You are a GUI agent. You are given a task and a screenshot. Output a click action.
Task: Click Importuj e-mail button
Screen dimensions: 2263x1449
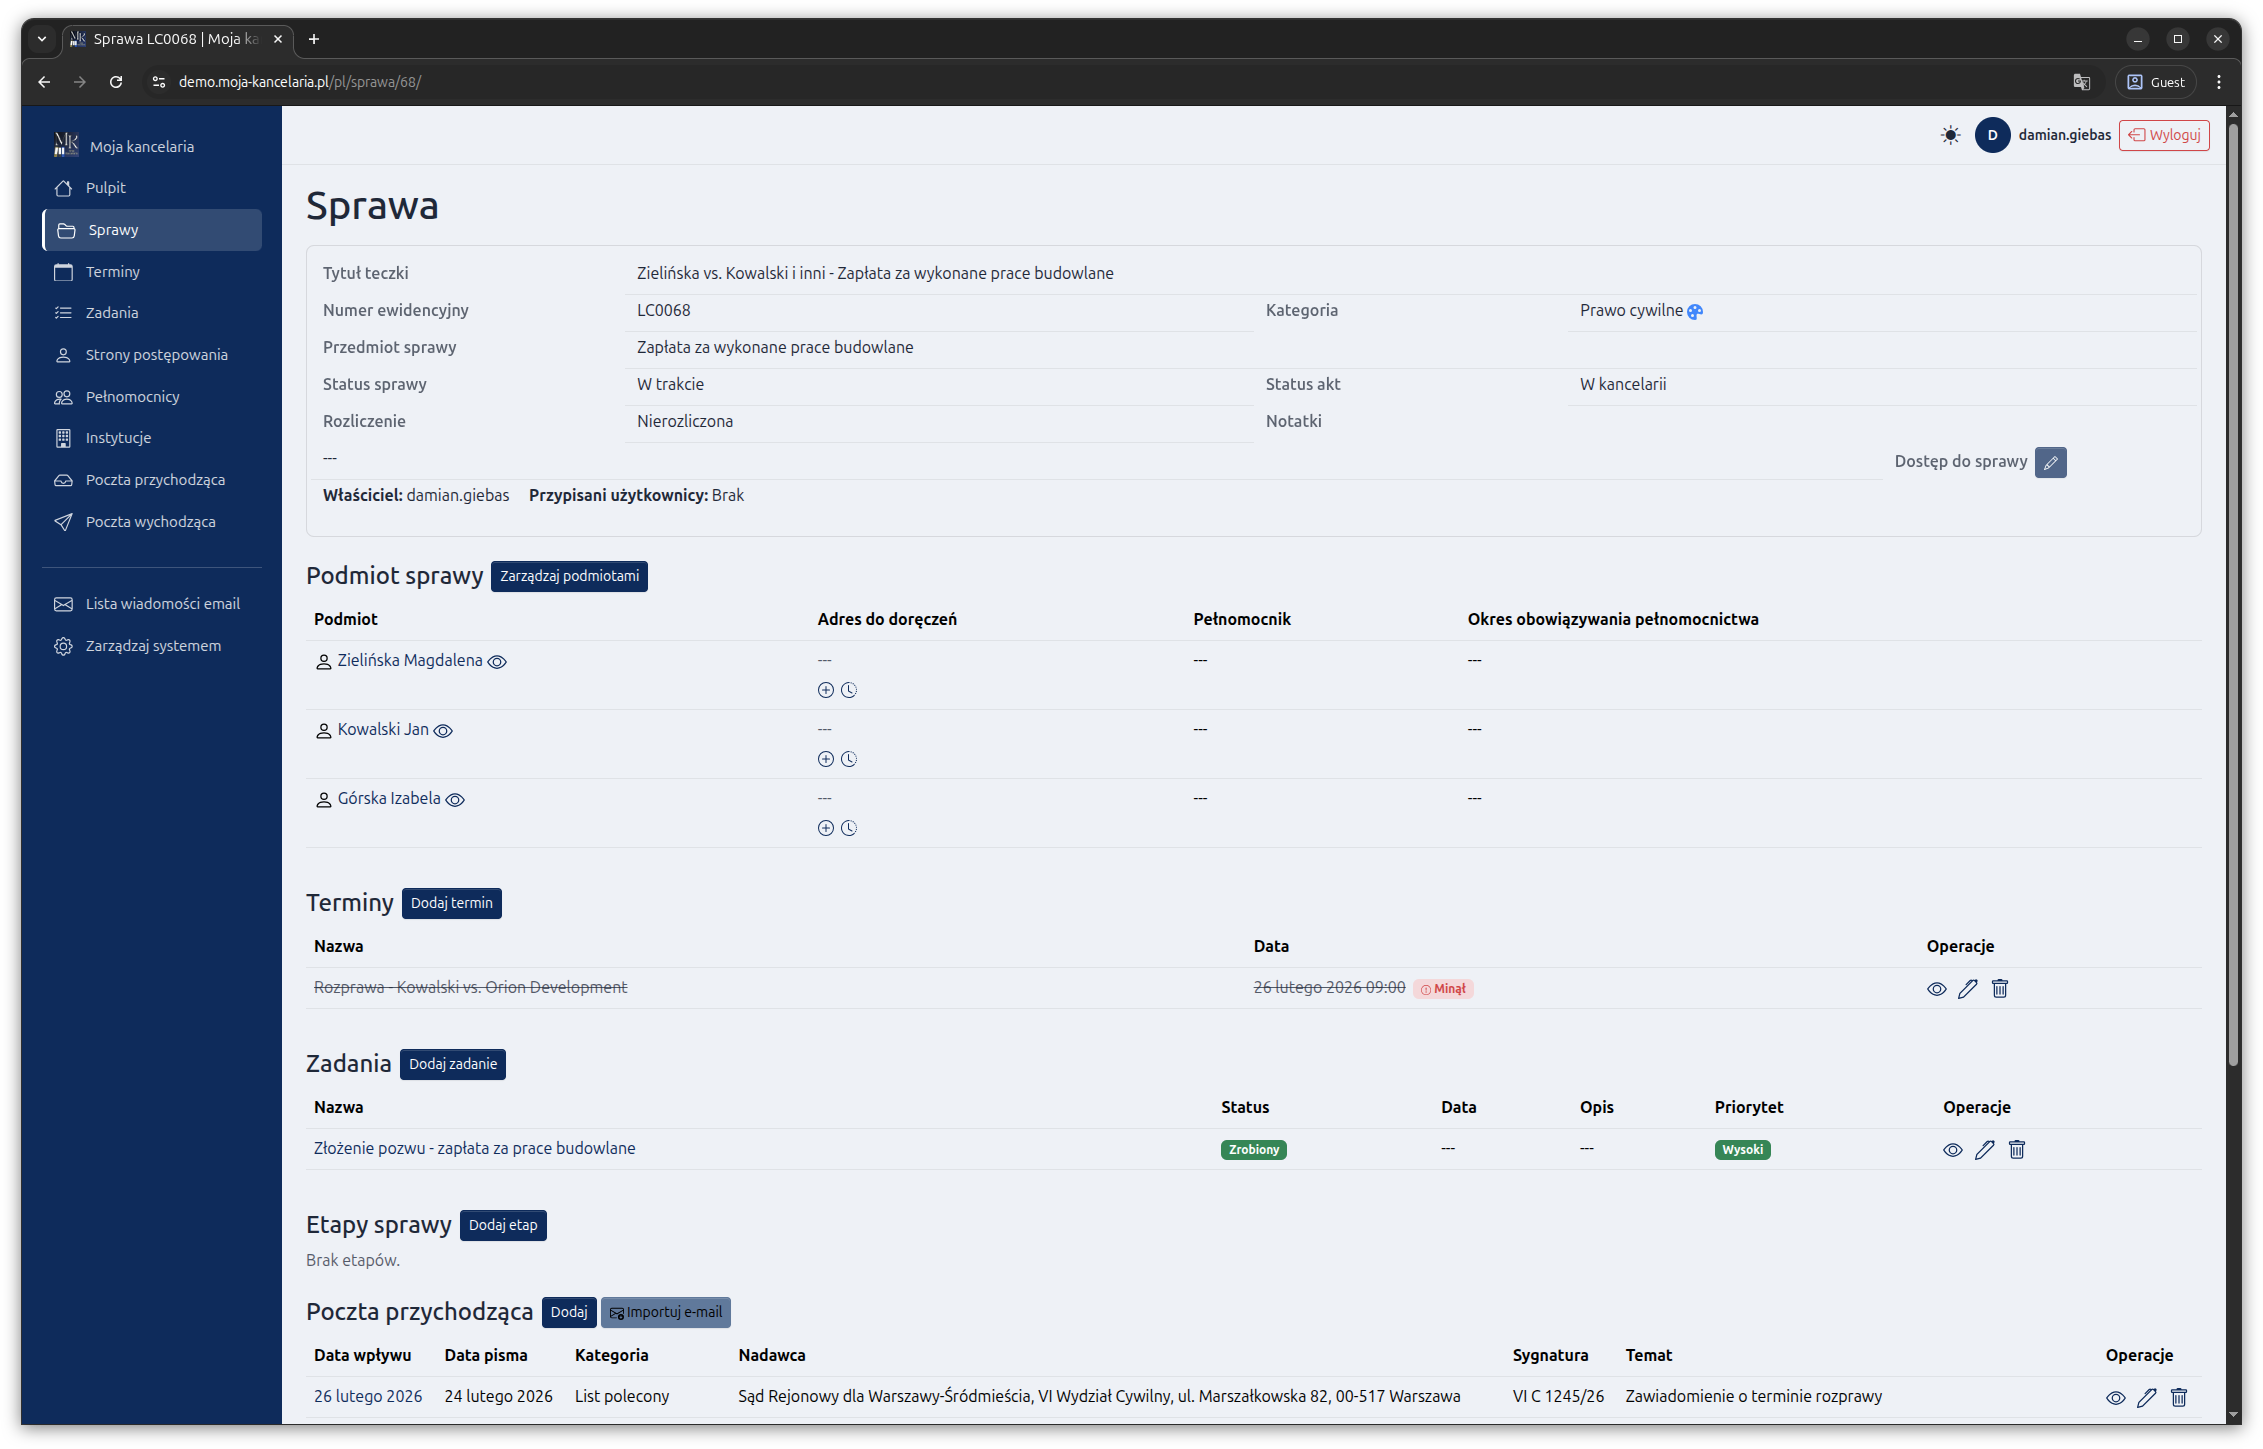(x=665, y=1312)
